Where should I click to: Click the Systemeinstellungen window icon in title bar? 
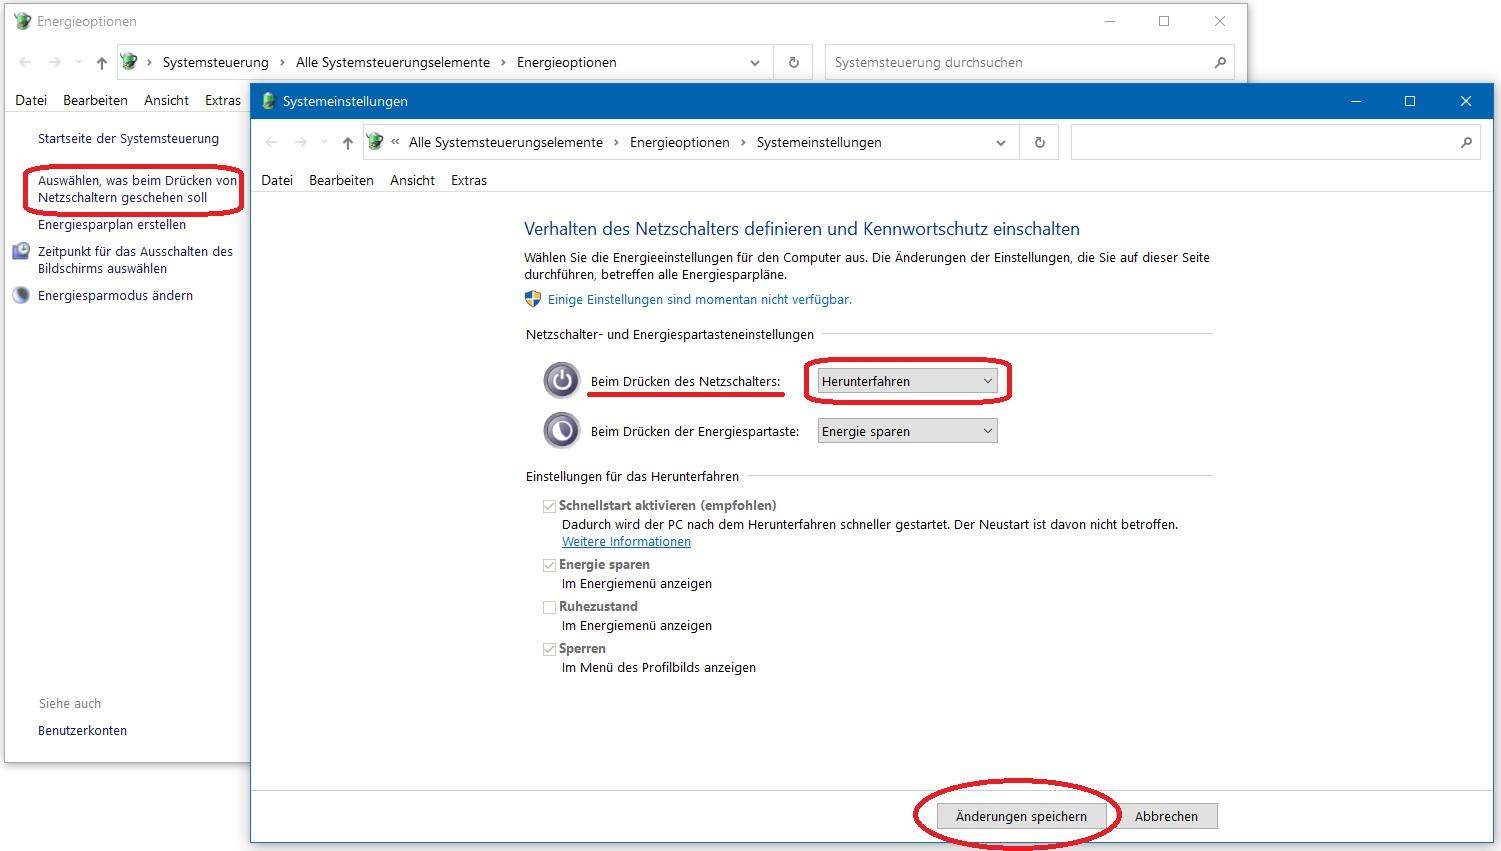268,100
